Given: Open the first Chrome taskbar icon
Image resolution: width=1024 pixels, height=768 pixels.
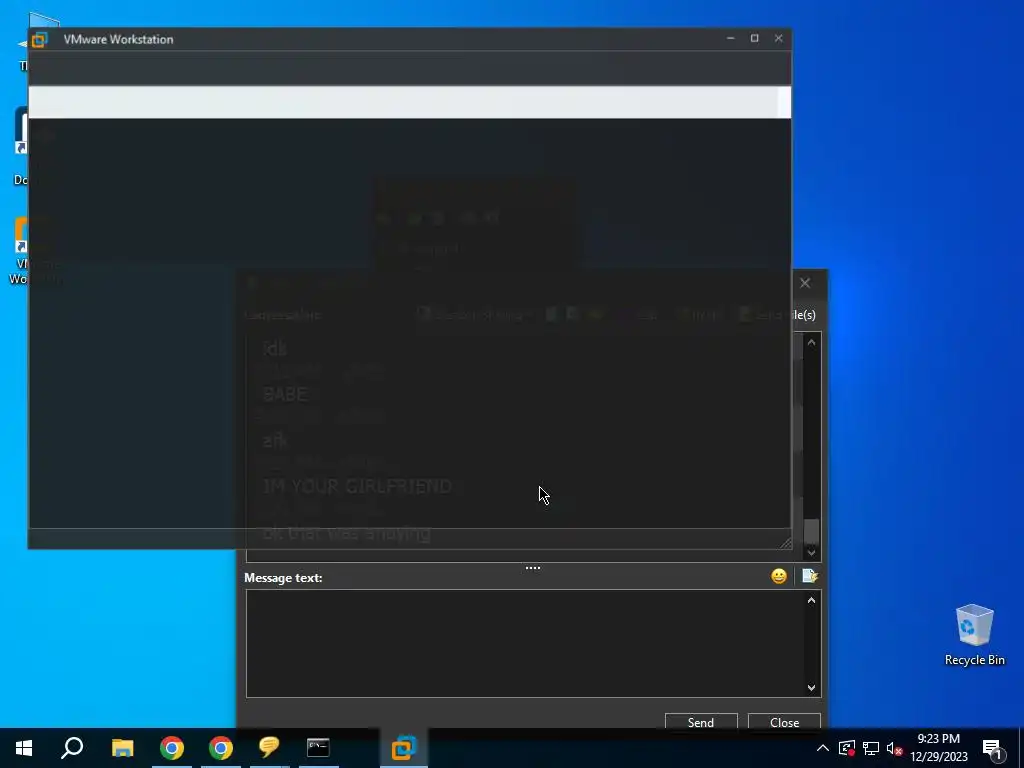Looking at the screenshot, I should tap(172, 748).
